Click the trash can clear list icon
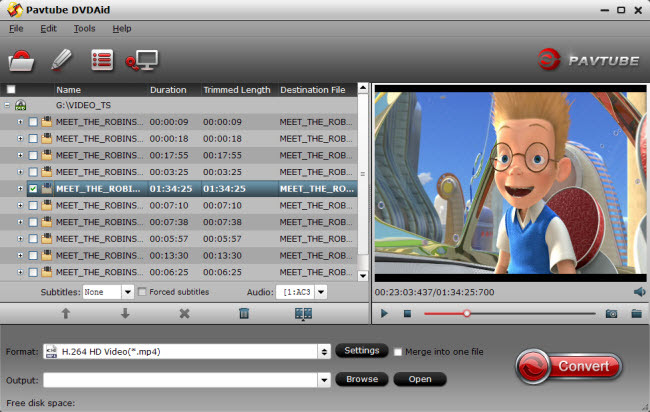This screenshot has height=412, width=650. (244, 313)
